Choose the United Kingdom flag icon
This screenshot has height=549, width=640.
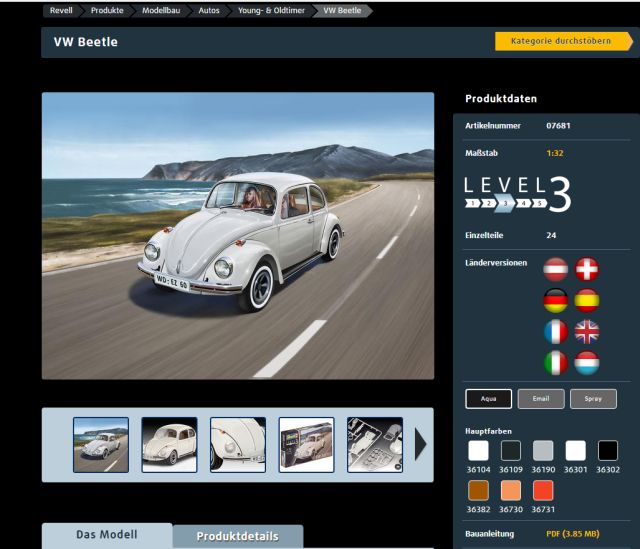coord(586,331)
